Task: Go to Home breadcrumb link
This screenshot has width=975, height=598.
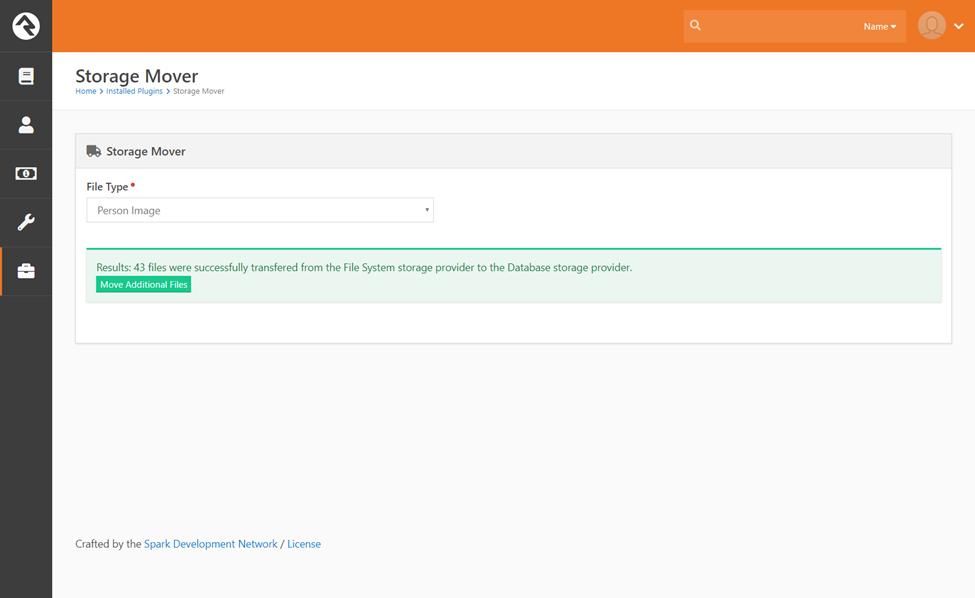Action: point(86,91)
